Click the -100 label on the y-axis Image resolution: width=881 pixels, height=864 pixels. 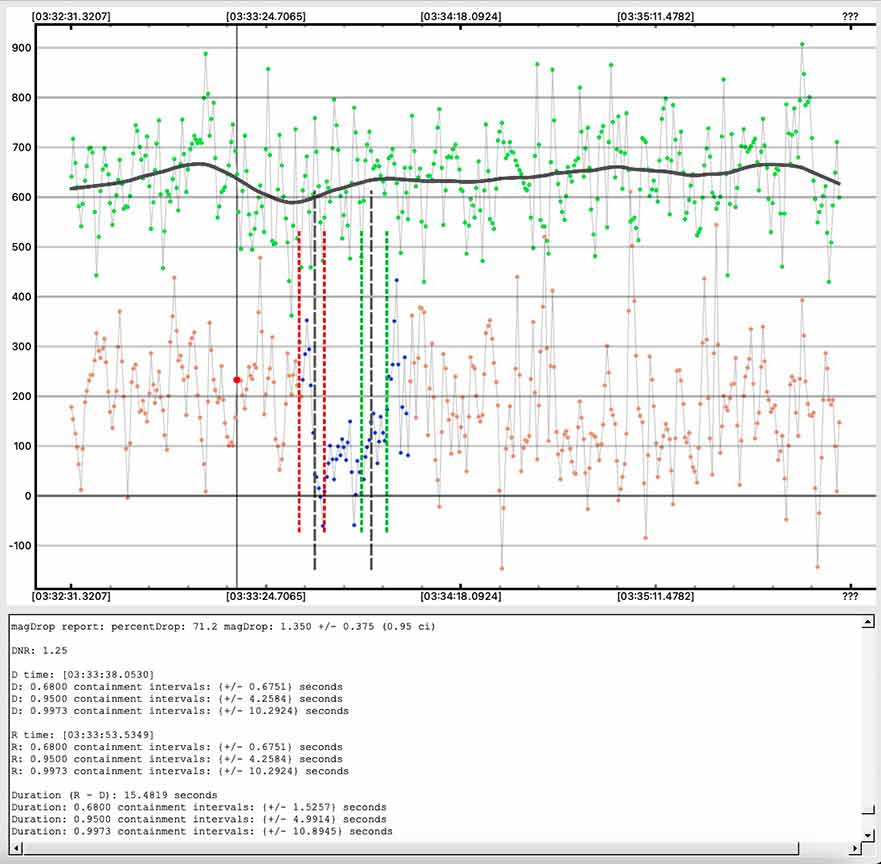[x=20, y=546]
